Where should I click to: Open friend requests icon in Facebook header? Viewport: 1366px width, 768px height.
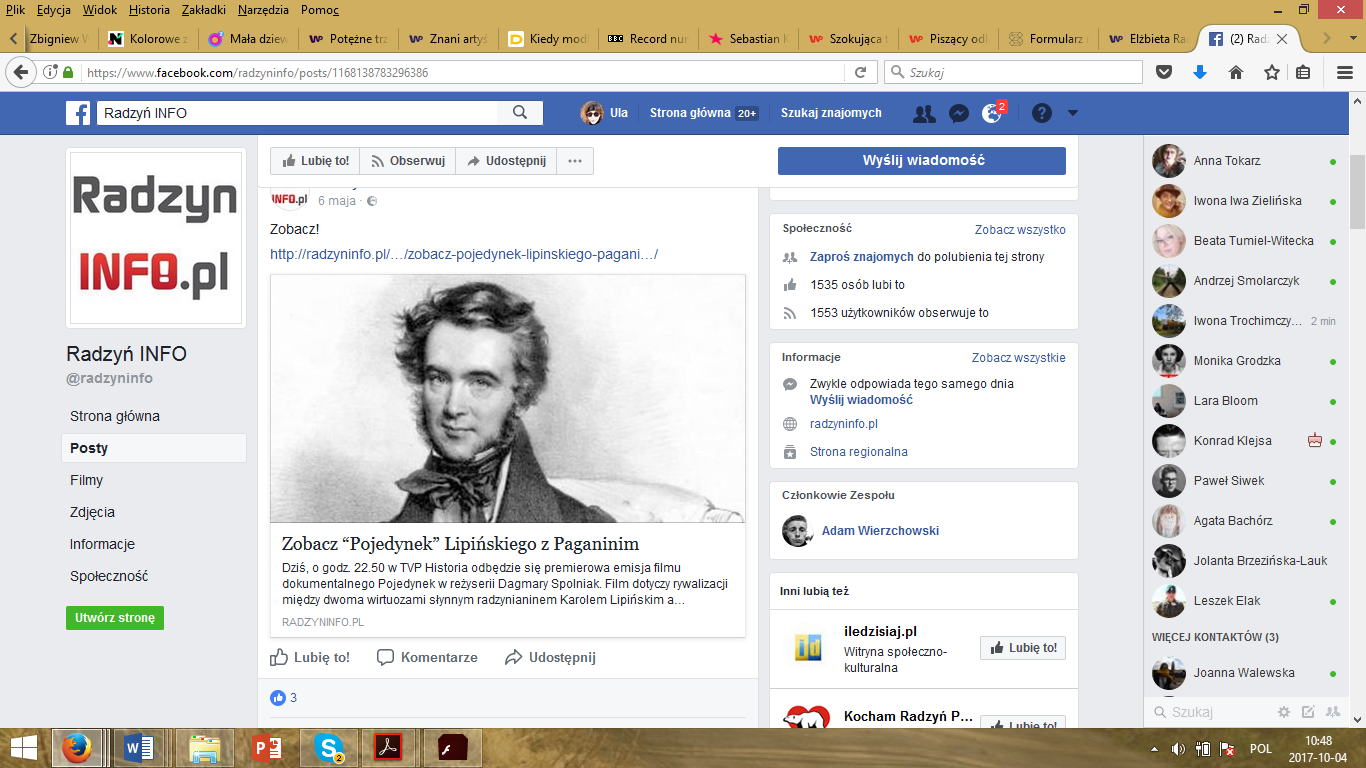(925, 113)
